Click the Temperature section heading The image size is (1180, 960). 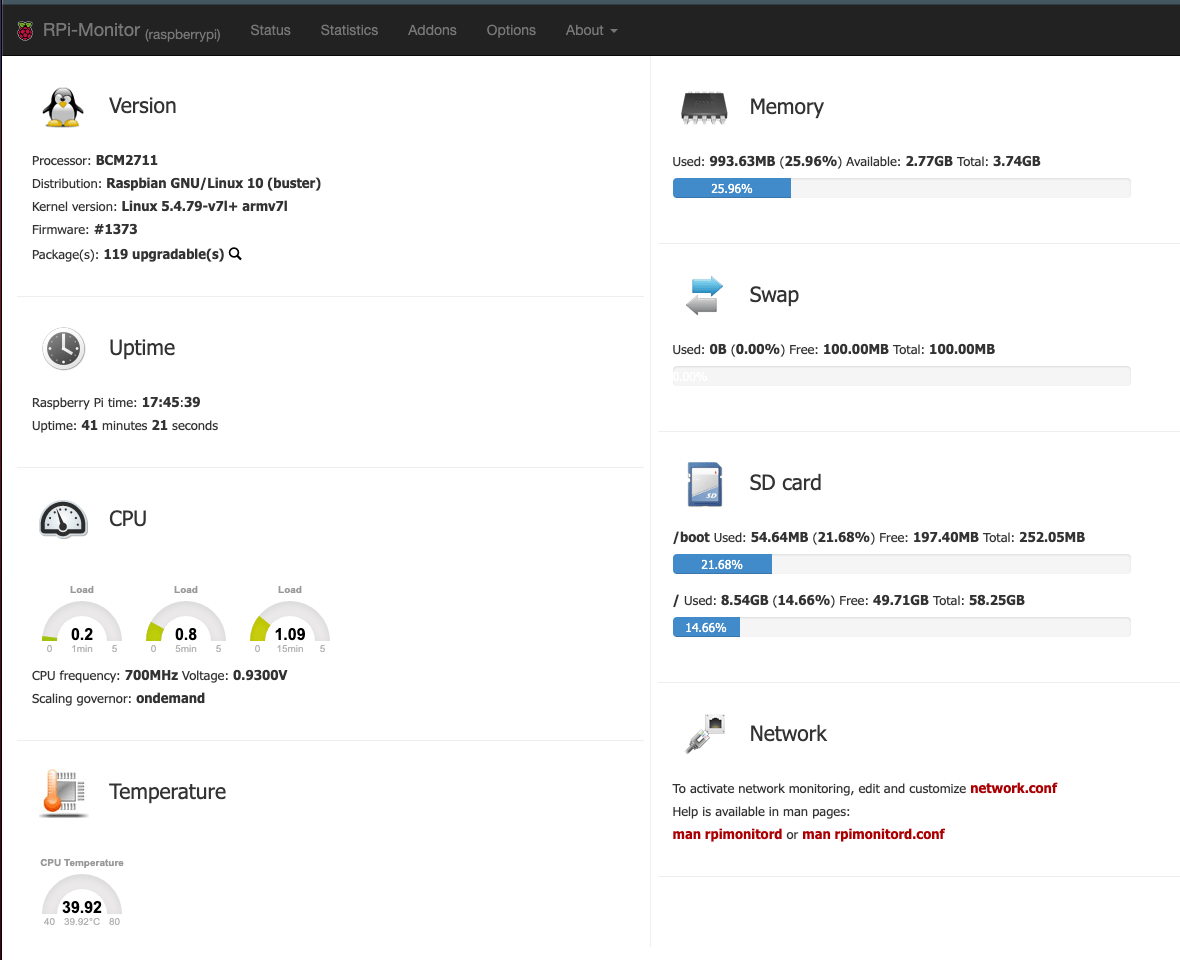click(167, 792)
